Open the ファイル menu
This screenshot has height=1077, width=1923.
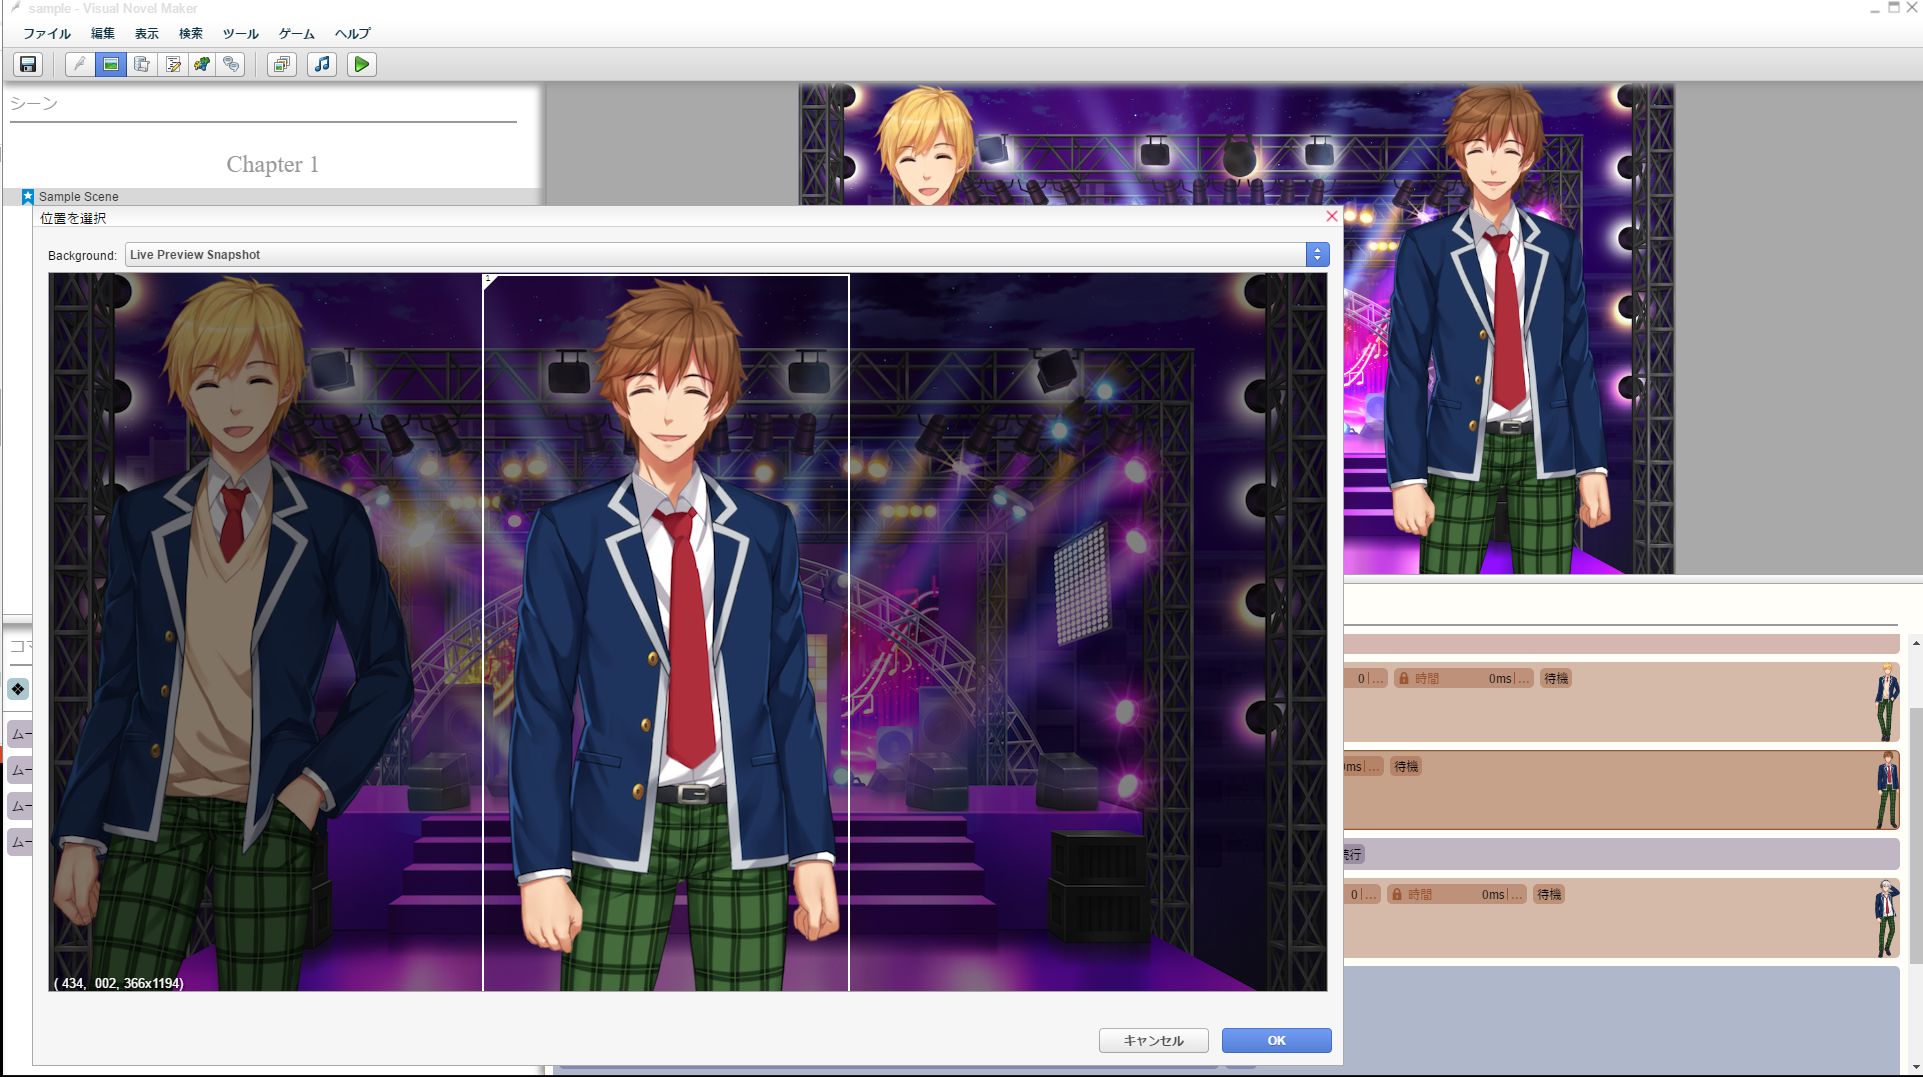pos(47,33)
